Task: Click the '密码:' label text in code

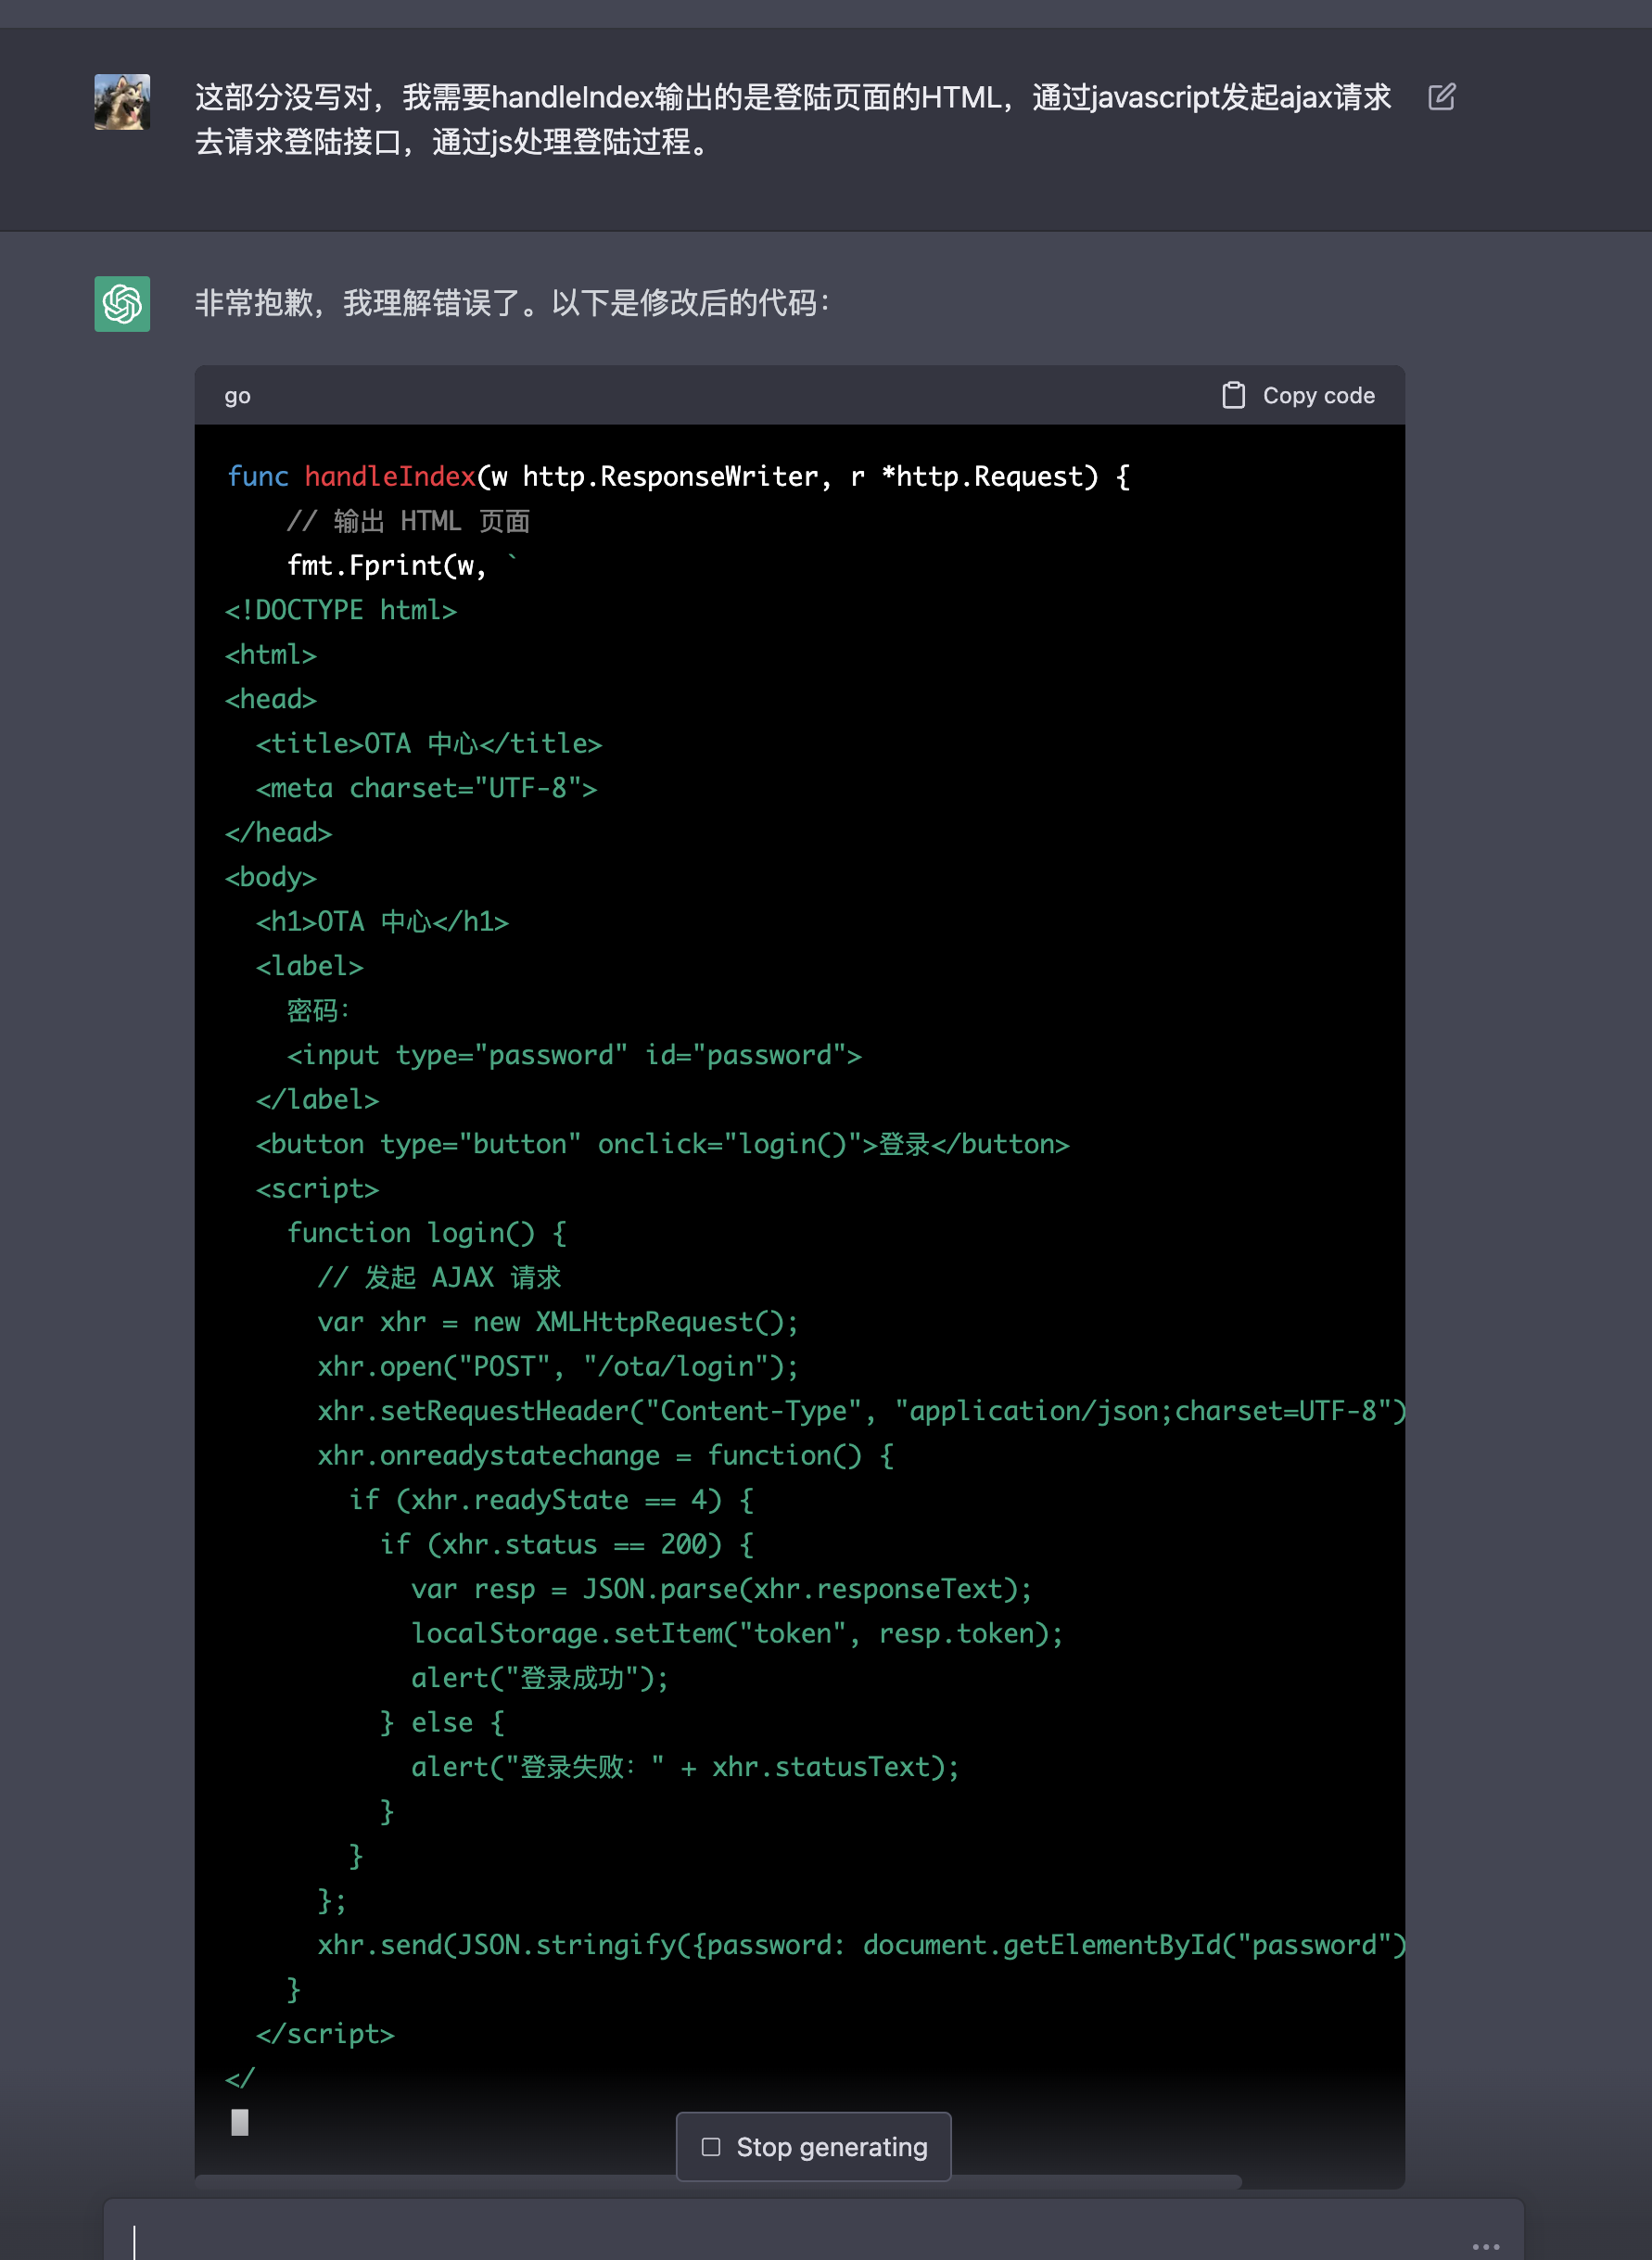Action: [x=318, y=1010]
